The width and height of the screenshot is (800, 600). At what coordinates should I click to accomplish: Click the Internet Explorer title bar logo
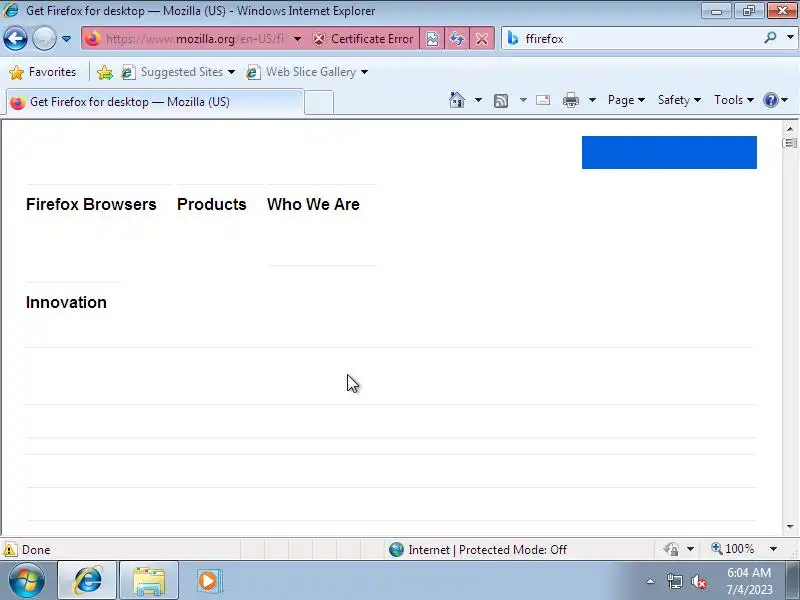[x=10, y=10]
